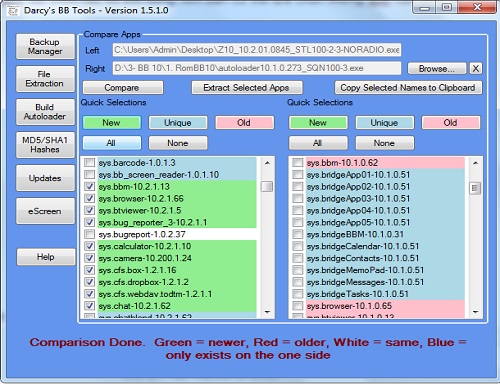This screenshot has width=500, height=384.
Task: Select Old in right Quick Selections
Action: click(x=451, y=123)
